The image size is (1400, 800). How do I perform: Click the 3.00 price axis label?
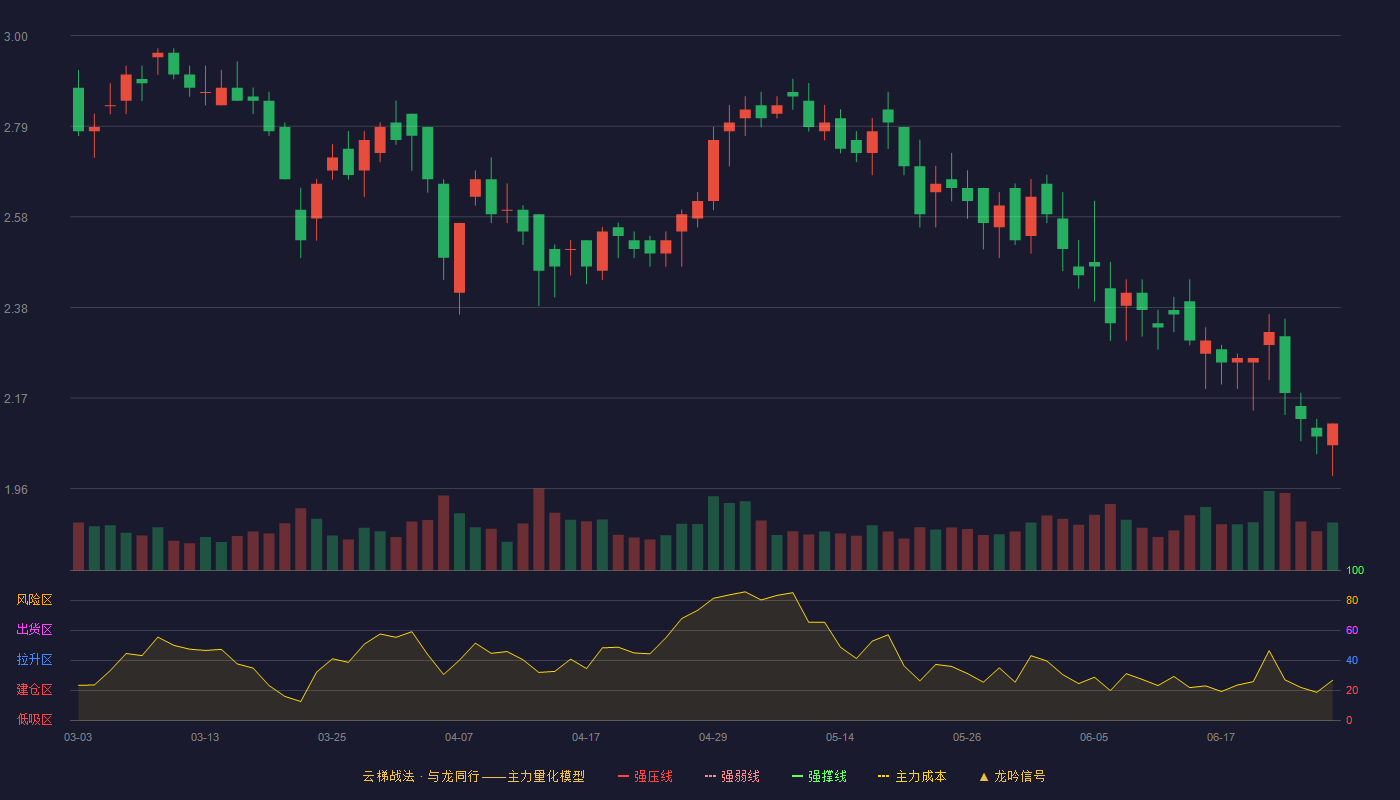pos(16,37)
